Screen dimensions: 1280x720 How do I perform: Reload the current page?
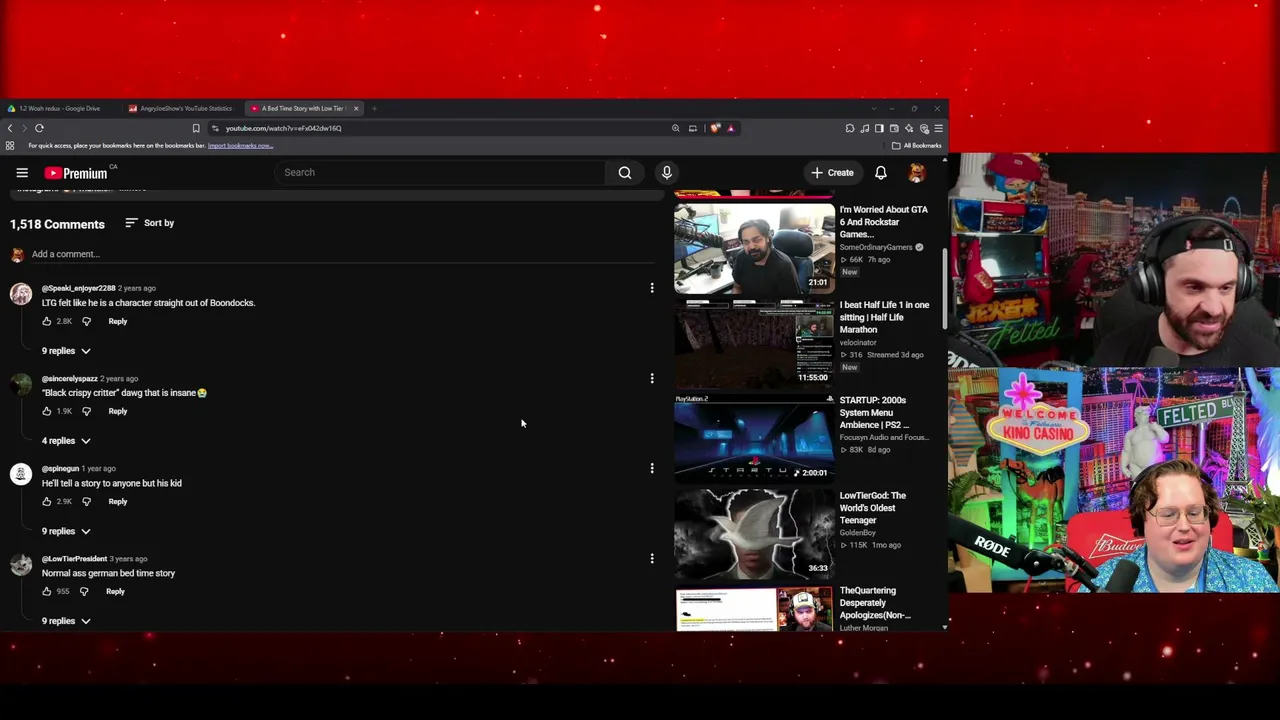tap(39, 128)
